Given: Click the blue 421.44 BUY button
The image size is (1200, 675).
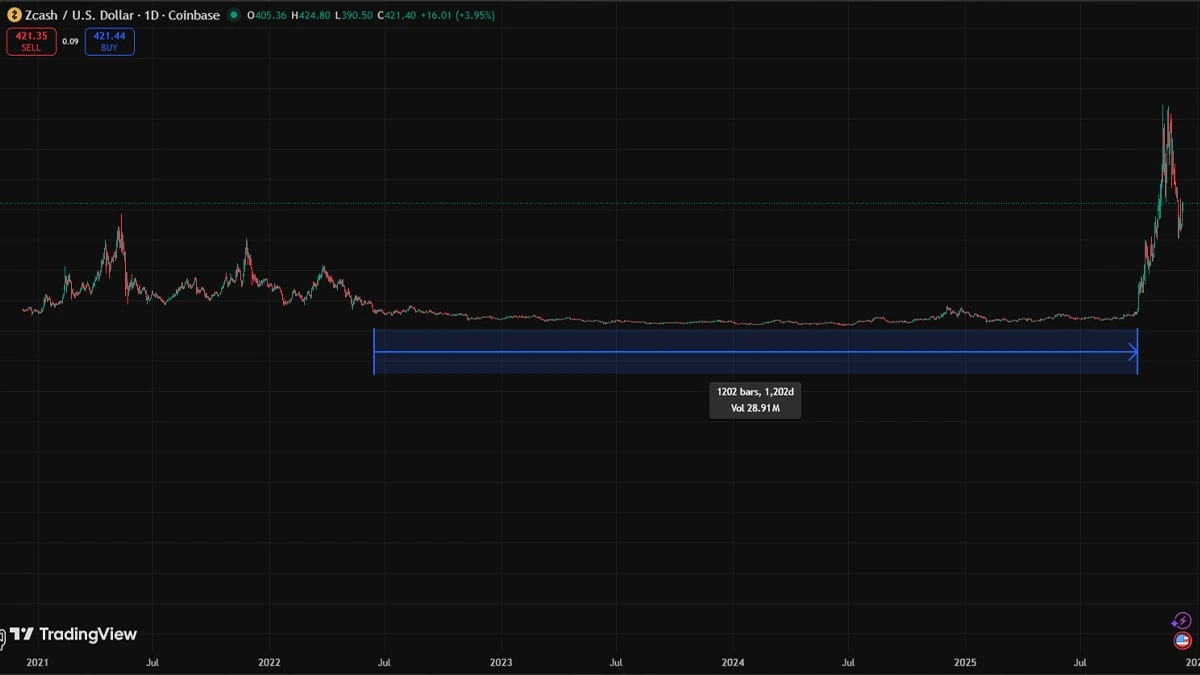Looking at the screenshot, I should click(109, 41).
